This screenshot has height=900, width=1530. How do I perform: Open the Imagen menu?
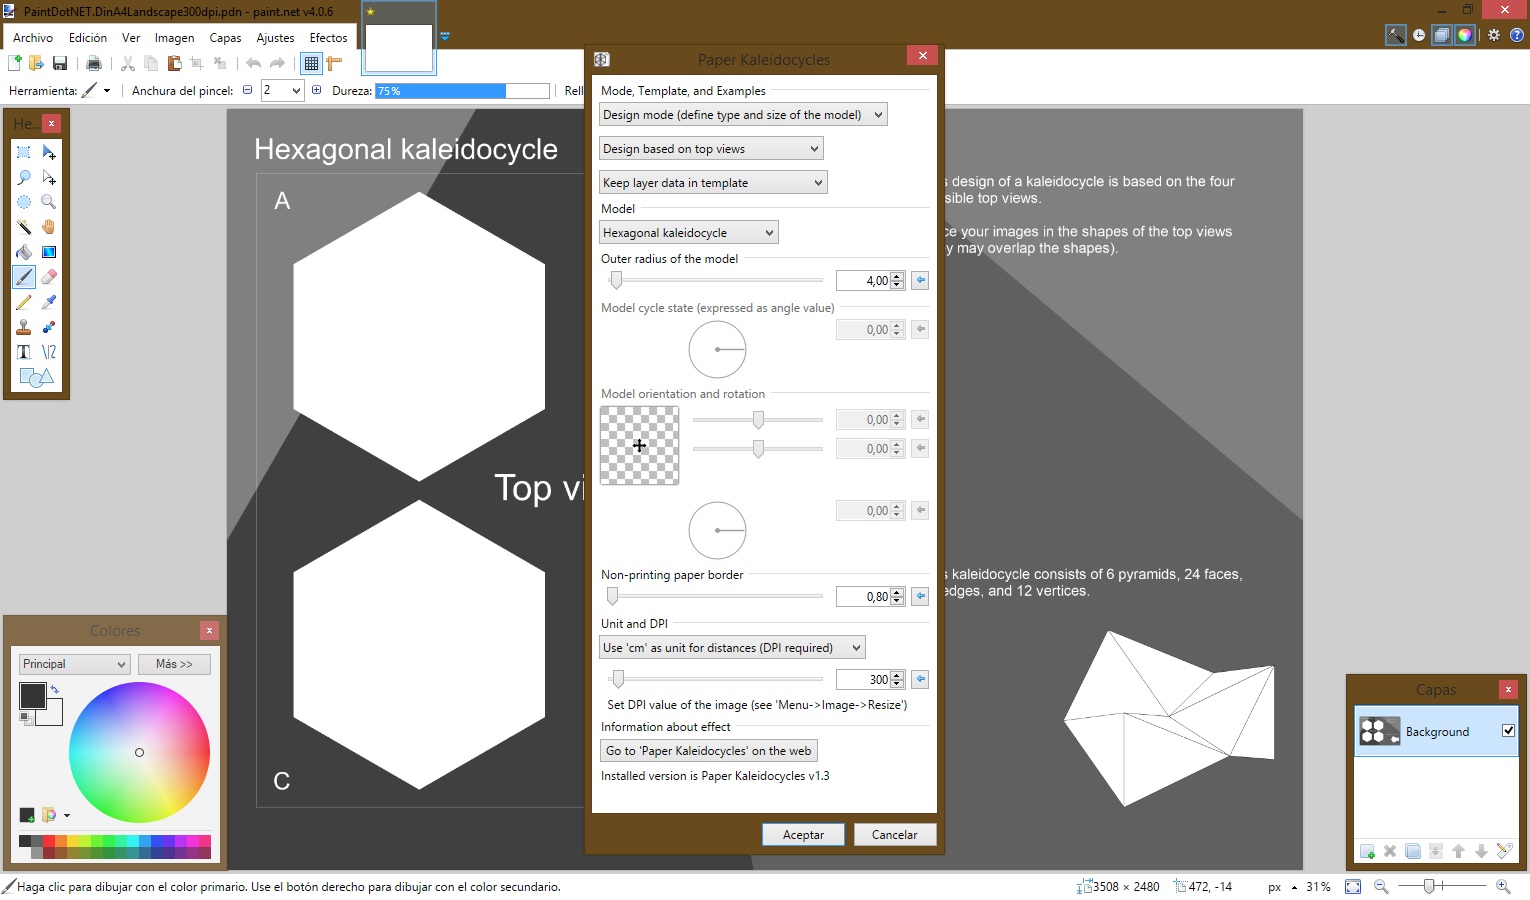(x=174, y=38)
